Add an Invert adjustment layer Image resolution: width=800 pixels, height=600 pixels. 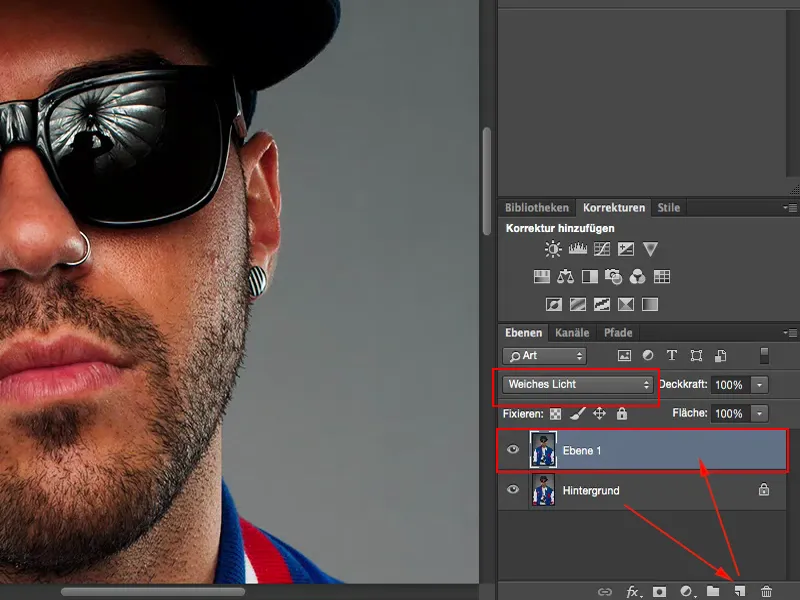click(x=554, y=305)
